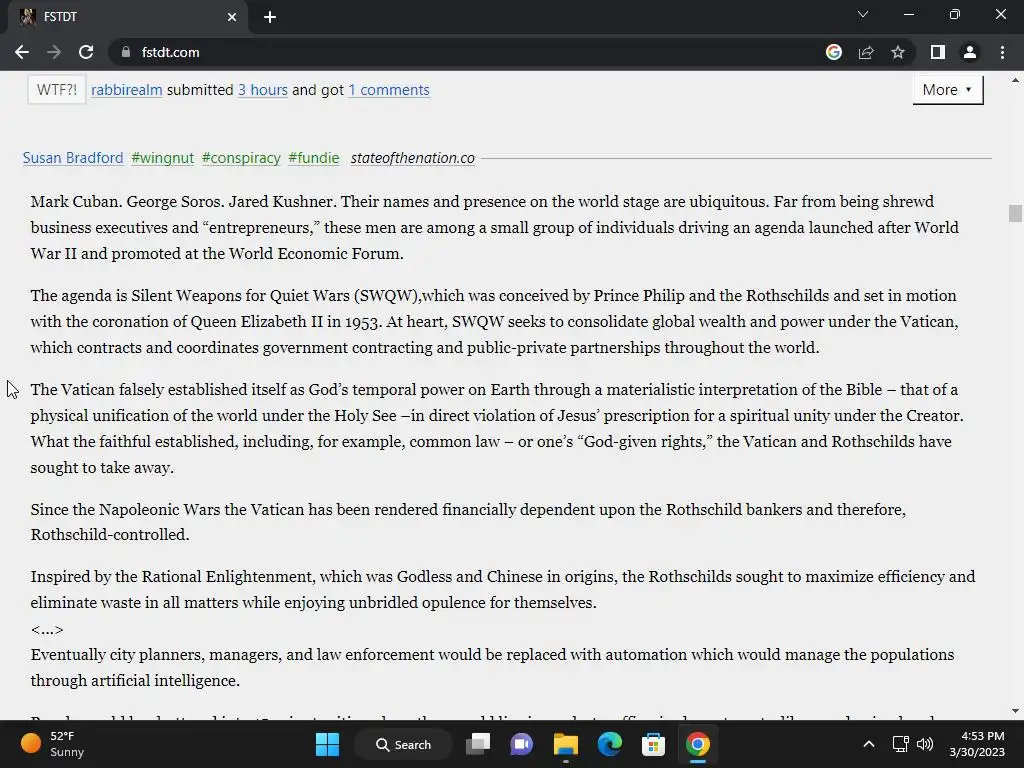Open Chrome profile menu
The width and height of the screenshot is (1024, 768).
point(970,52)
